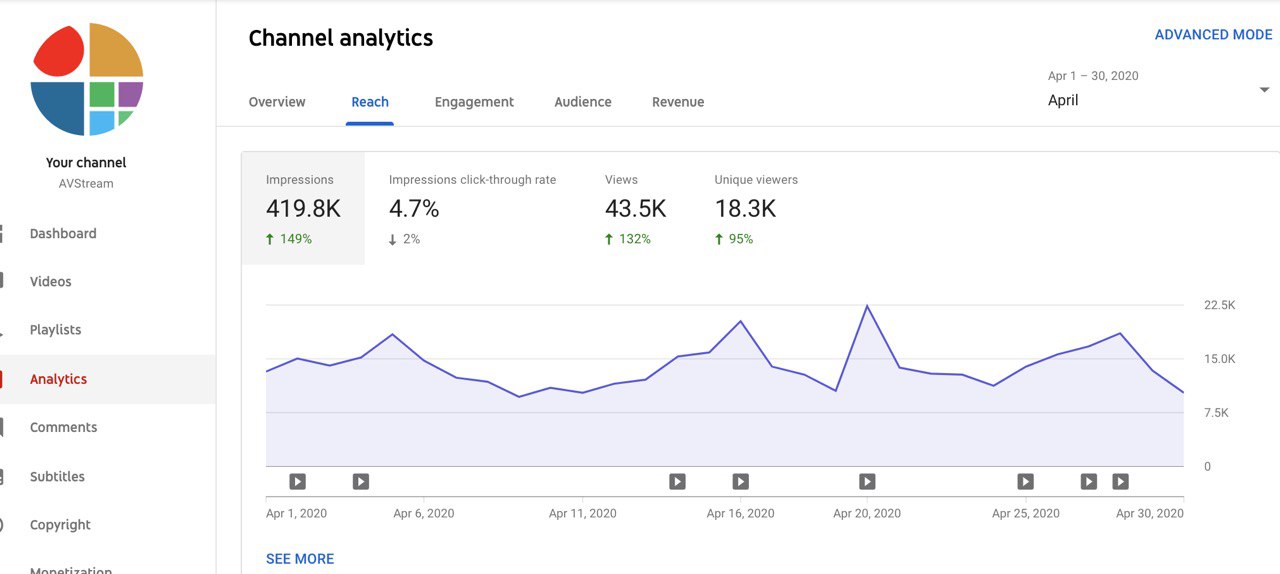Screen dimensions: 1280x574
Task: Switch to the Overview tab
Action: [277, 102]
